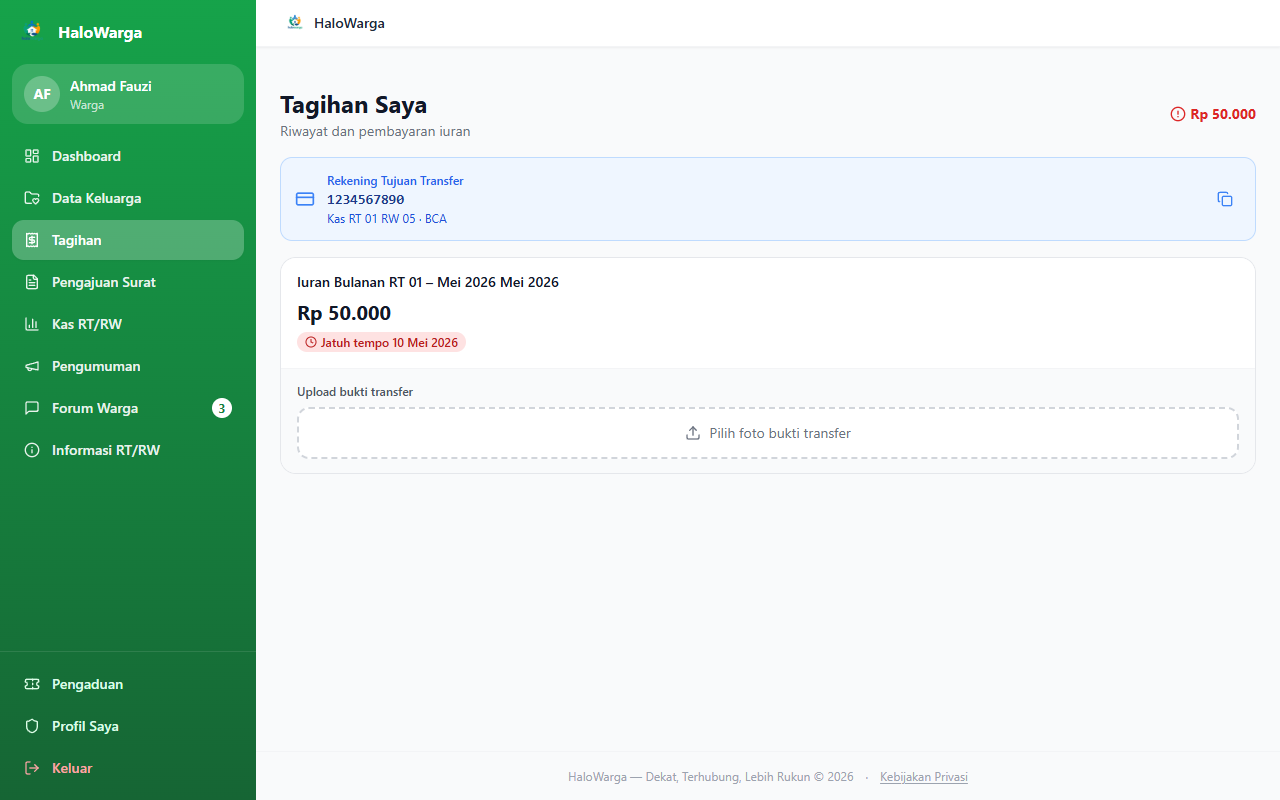Click the Warga role label under Ahmad Fauzi

pos(87,105)
